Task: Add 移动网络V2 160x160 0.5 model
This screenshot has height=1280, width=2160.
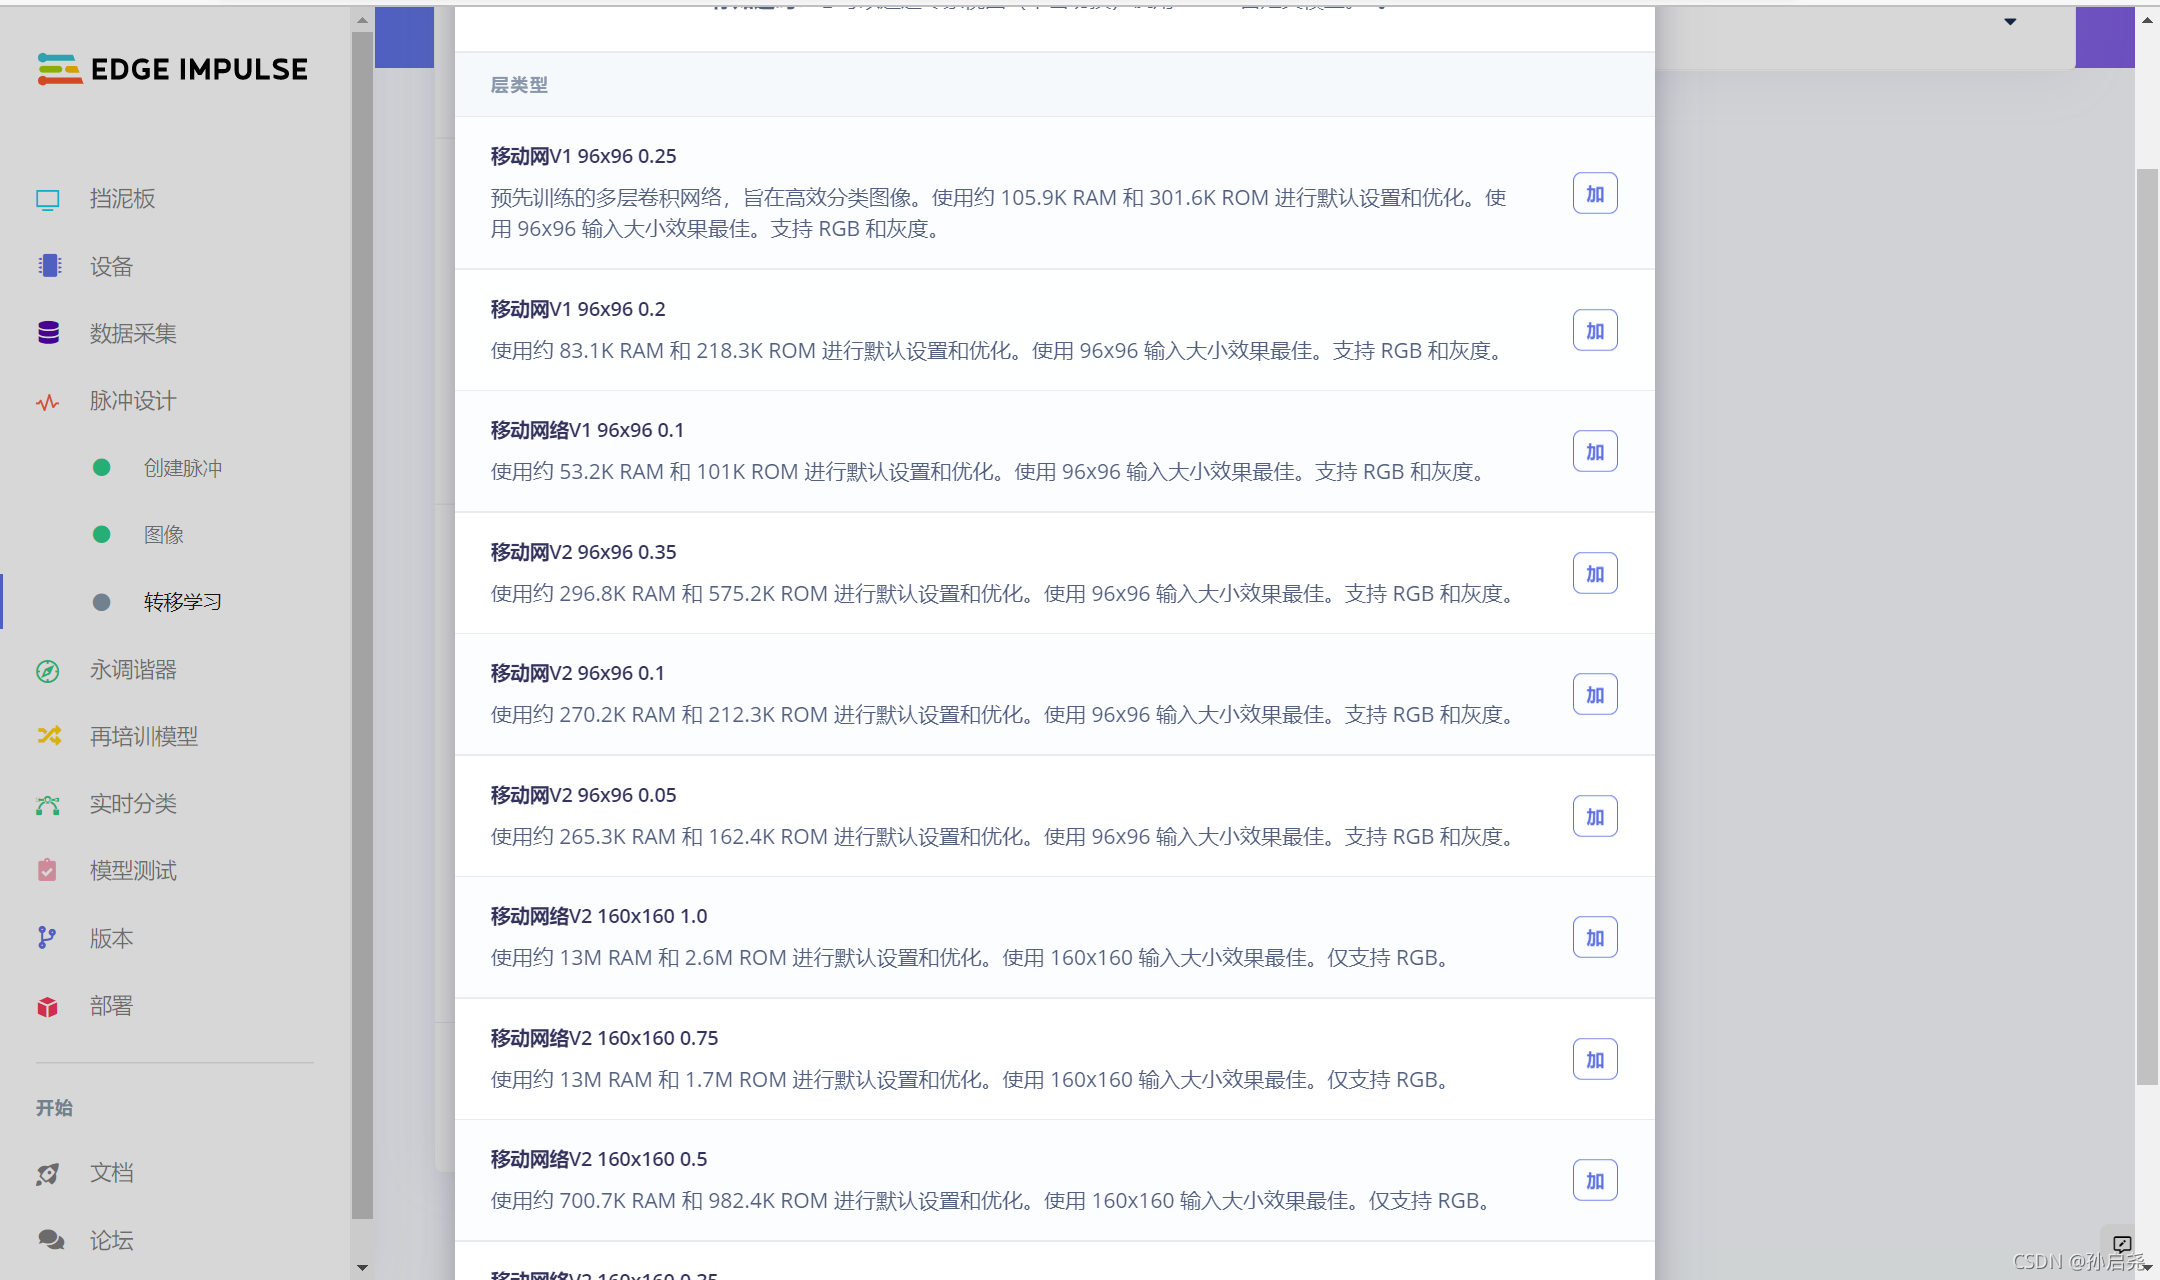Action: point(1594,1181)
